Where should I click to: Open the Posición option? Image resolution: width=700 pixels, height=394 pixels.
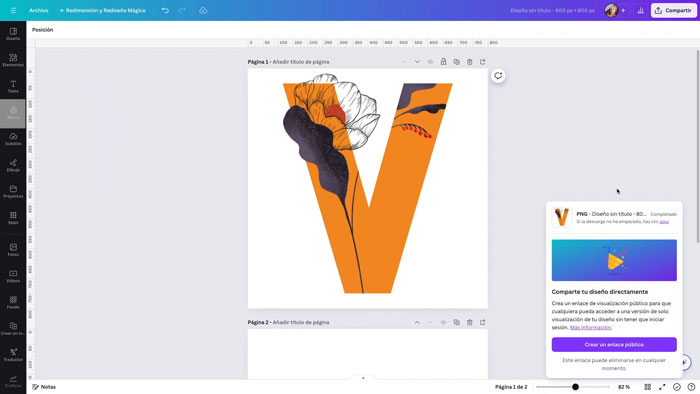(x=42, y=30)
